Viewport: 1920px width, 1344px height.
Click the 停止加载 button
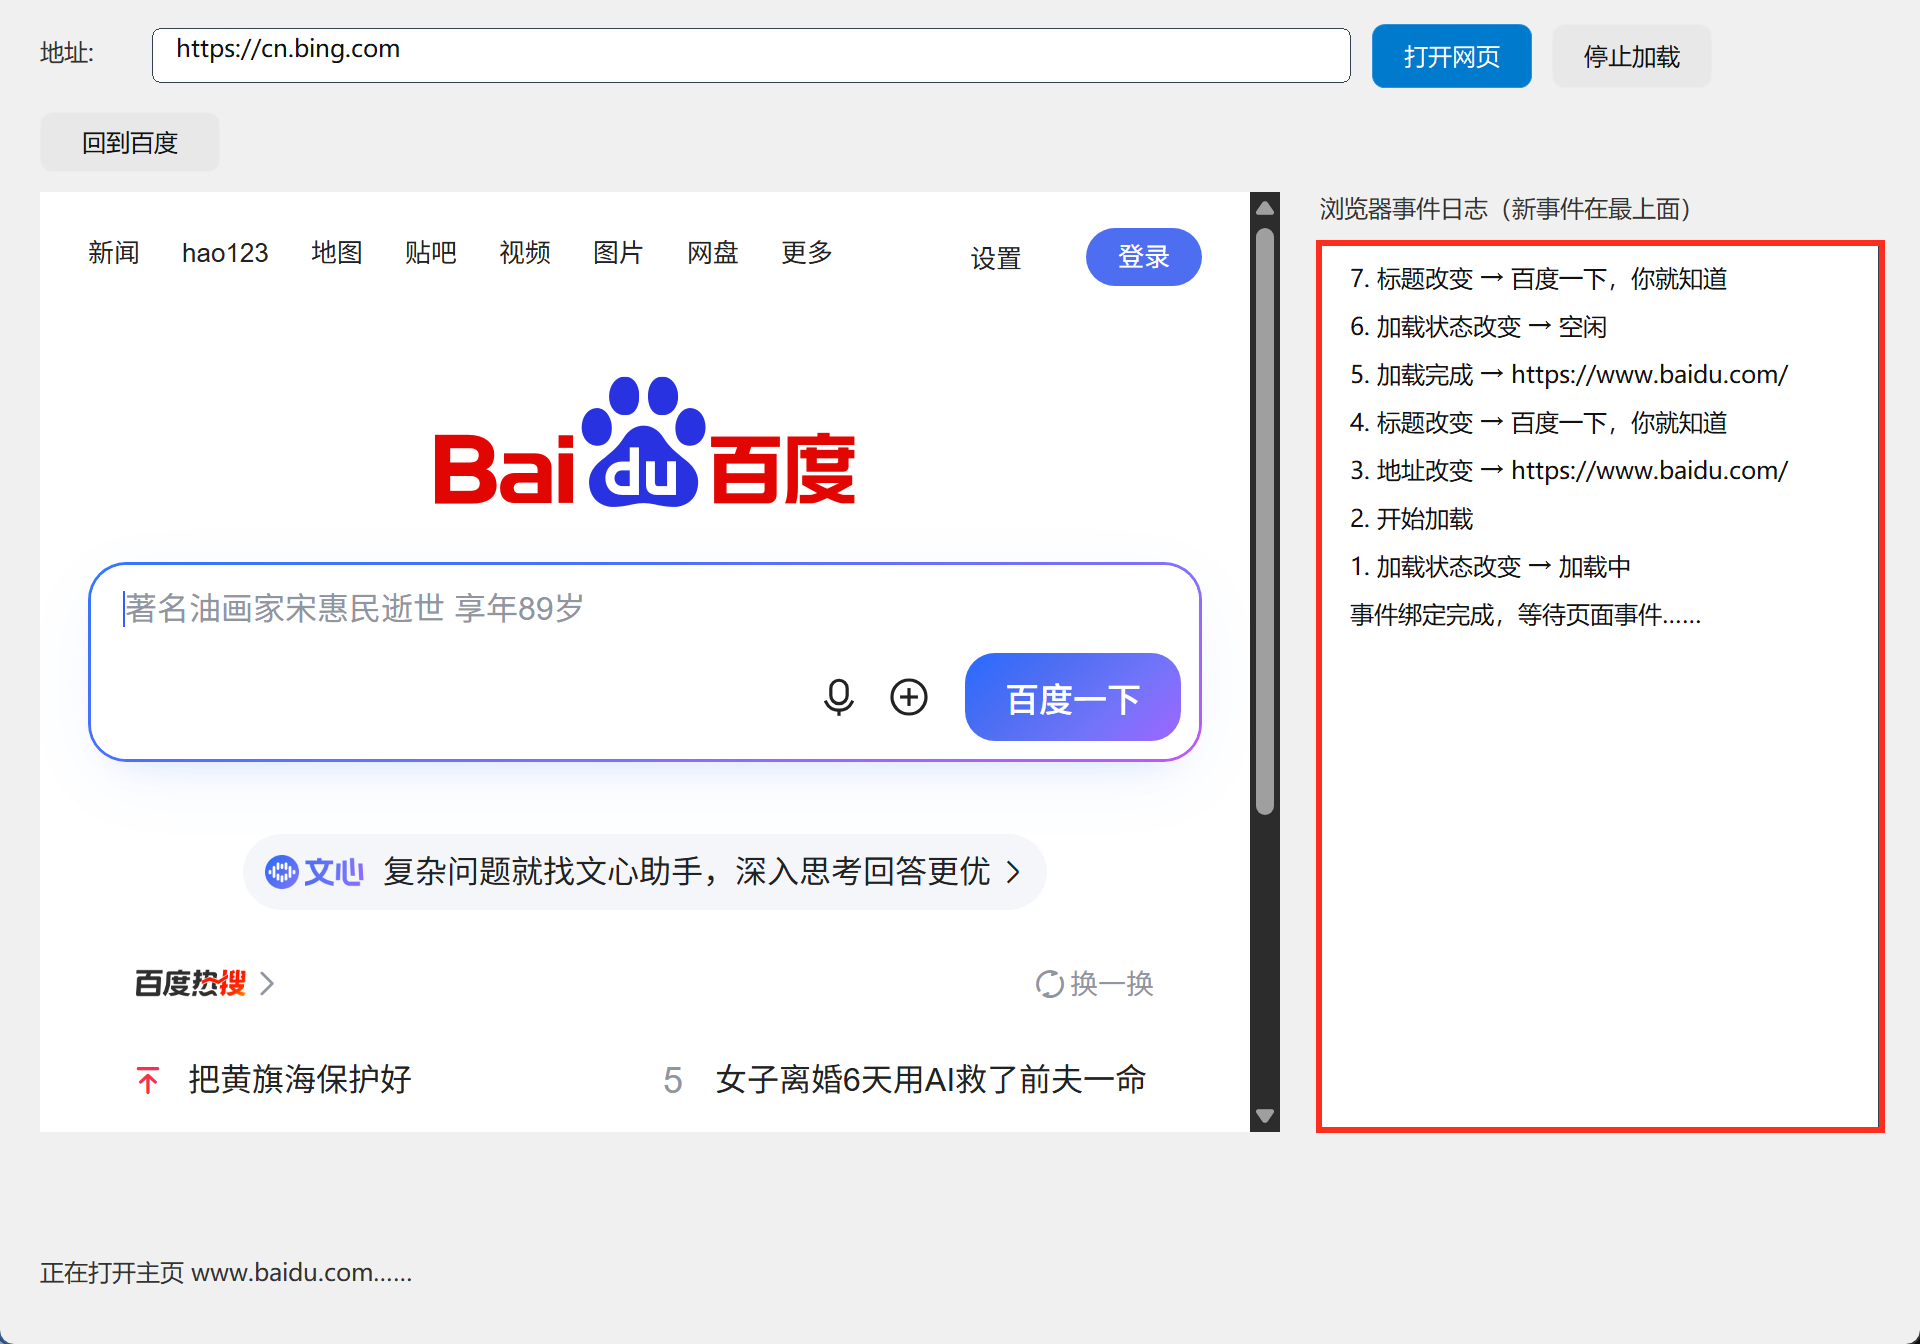(1631, 56)
